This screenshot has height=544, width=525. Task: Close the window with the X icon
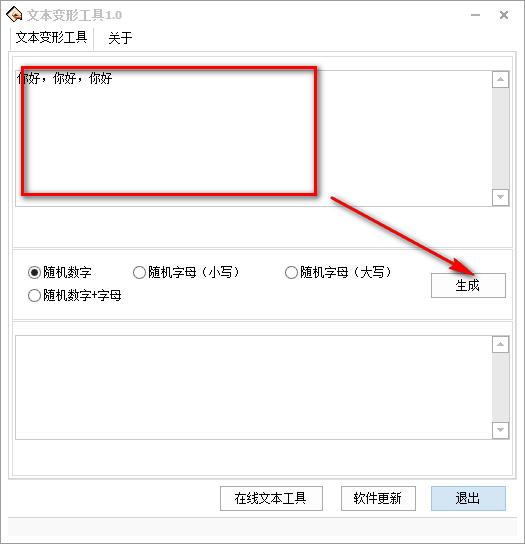(x=503, y=15)
